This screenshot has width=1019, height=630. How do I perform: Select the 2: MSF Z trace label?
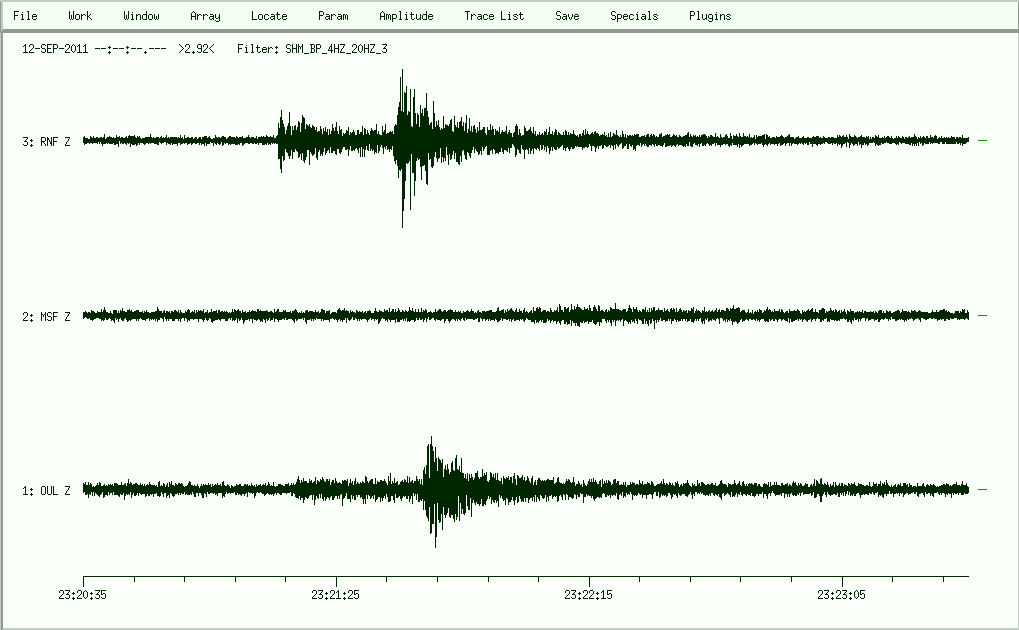click(x=46, y=317)
